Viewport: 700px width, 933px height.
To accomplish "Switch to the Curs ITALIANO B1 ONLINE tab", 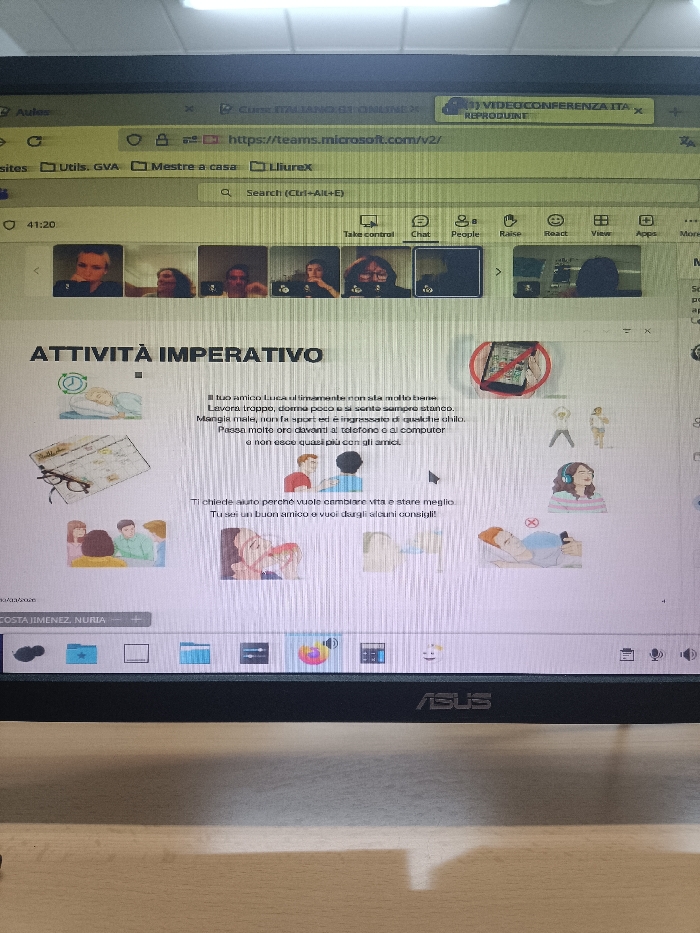I will coord(319,109).
